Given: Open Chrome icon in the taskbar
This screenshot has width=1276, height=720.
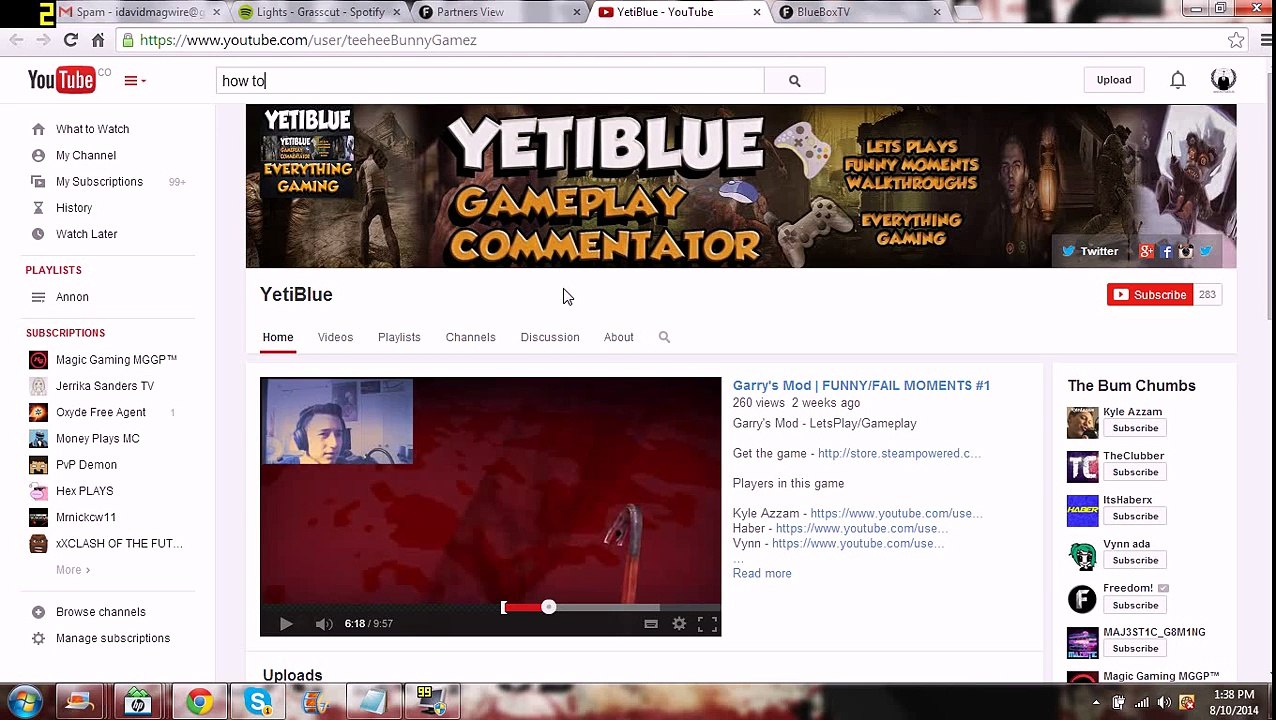Looking at the screenshot, I should [x=200, y=702].
